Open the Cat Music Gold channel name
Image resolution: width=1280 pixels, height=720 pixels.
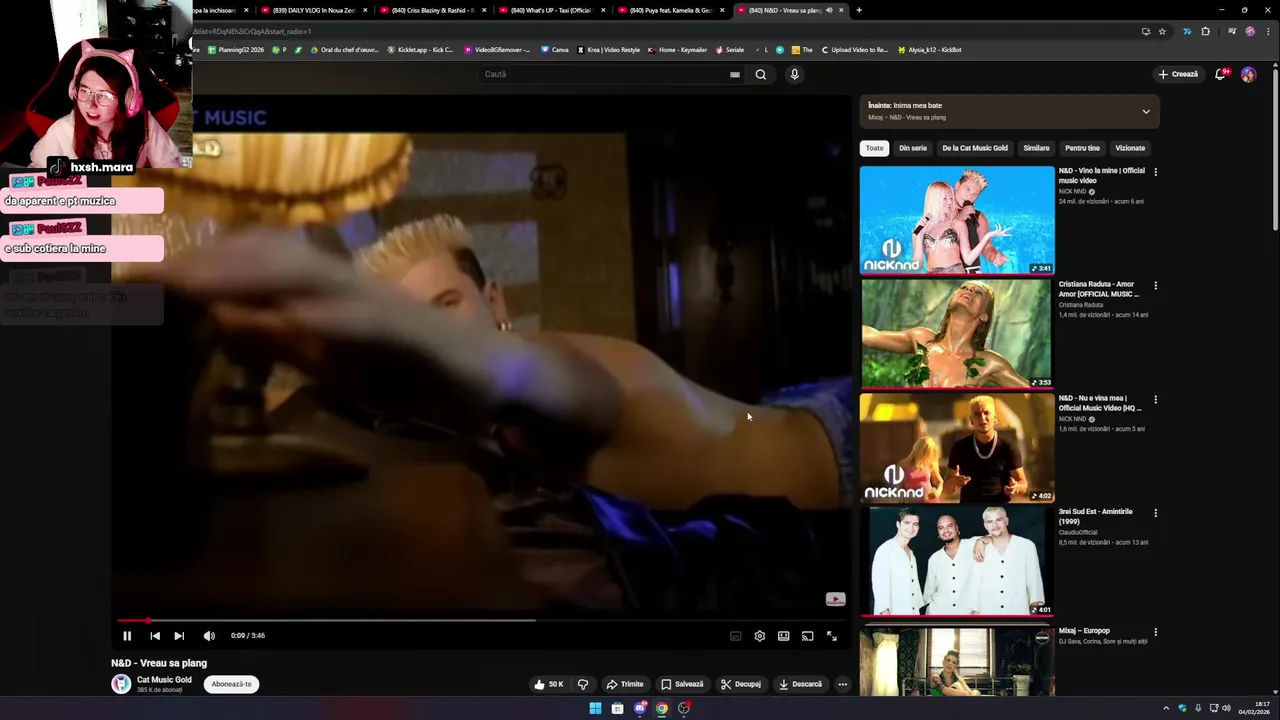click(x=164, y=680)
